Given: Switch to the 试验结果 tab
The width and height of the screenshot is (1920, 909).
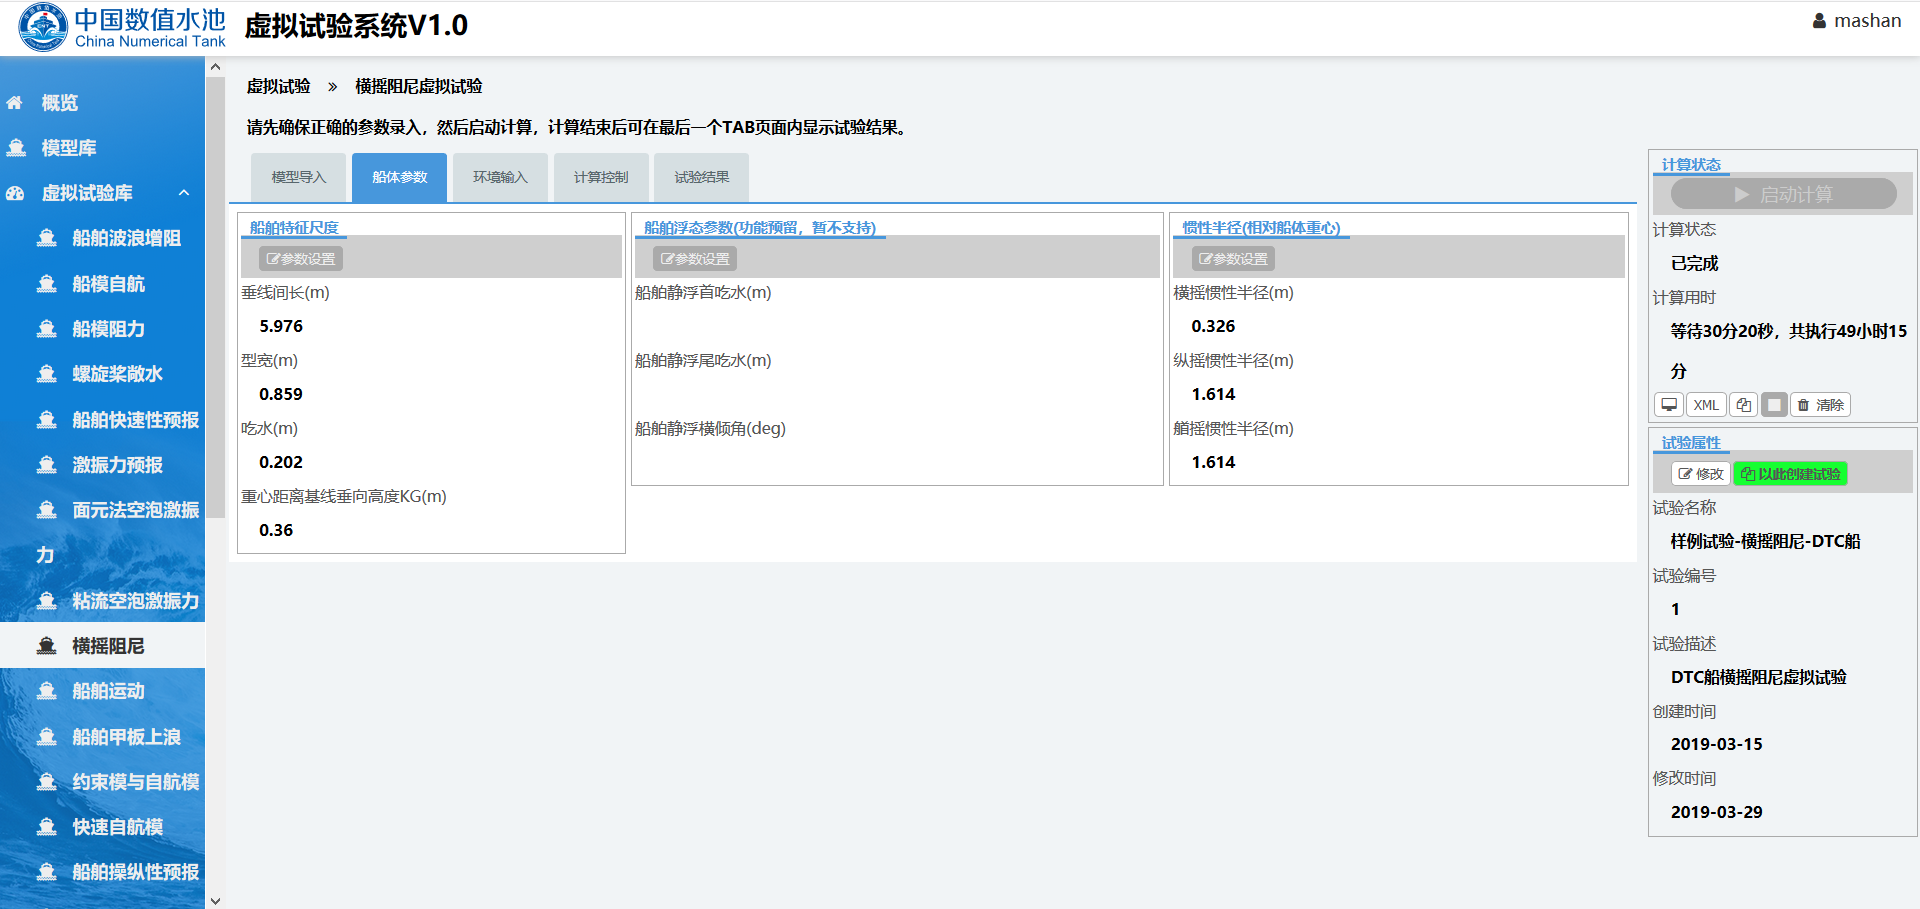Looking at the screenshot, I should tap(701, 178).
